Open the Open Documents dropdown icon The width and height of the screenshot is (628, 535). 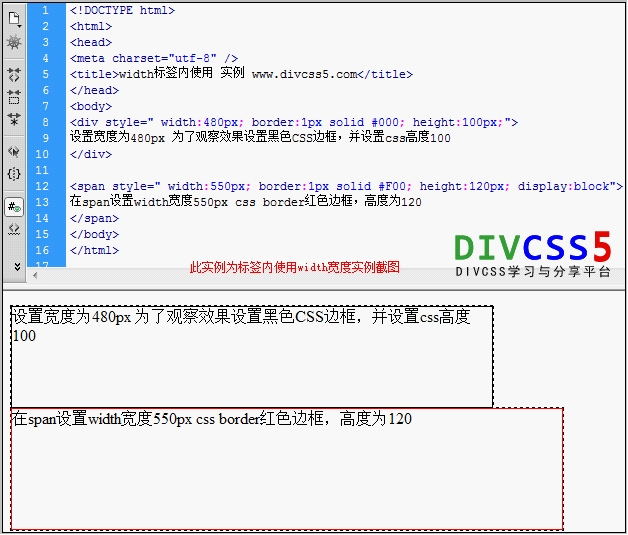coord(14,17)
